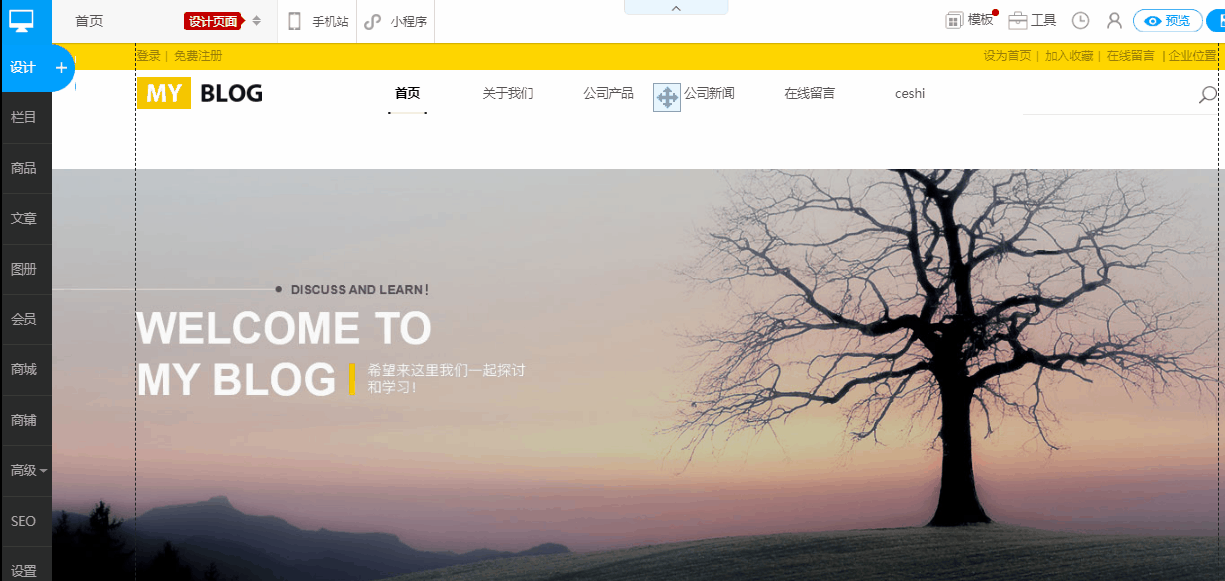Open the 首页 page selector dropdown
1225x581 pixels.
[257, 21]
